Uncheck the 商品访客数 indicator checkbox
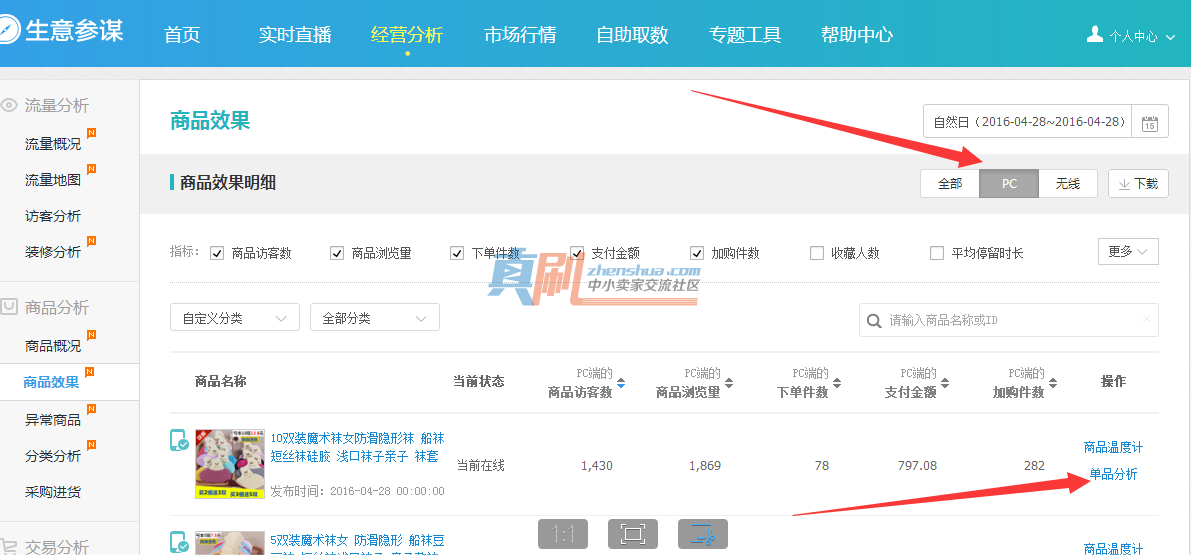 (x=217, y=253)
